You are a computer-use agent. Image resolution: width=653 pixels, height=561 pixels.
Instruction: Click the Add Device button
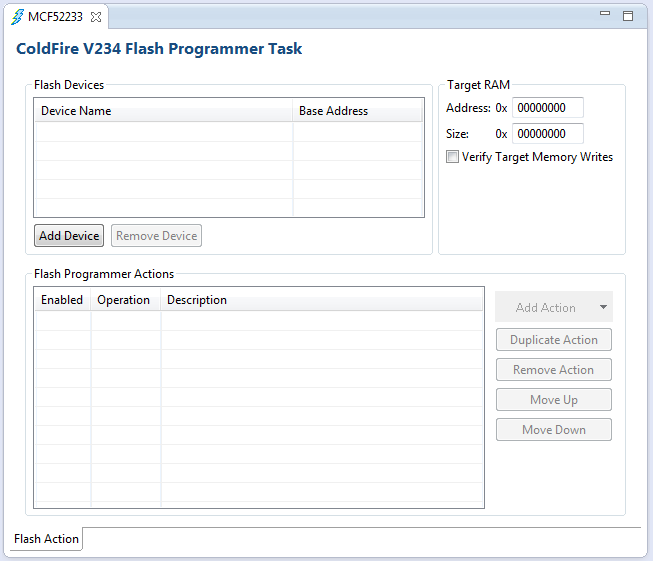69,236
